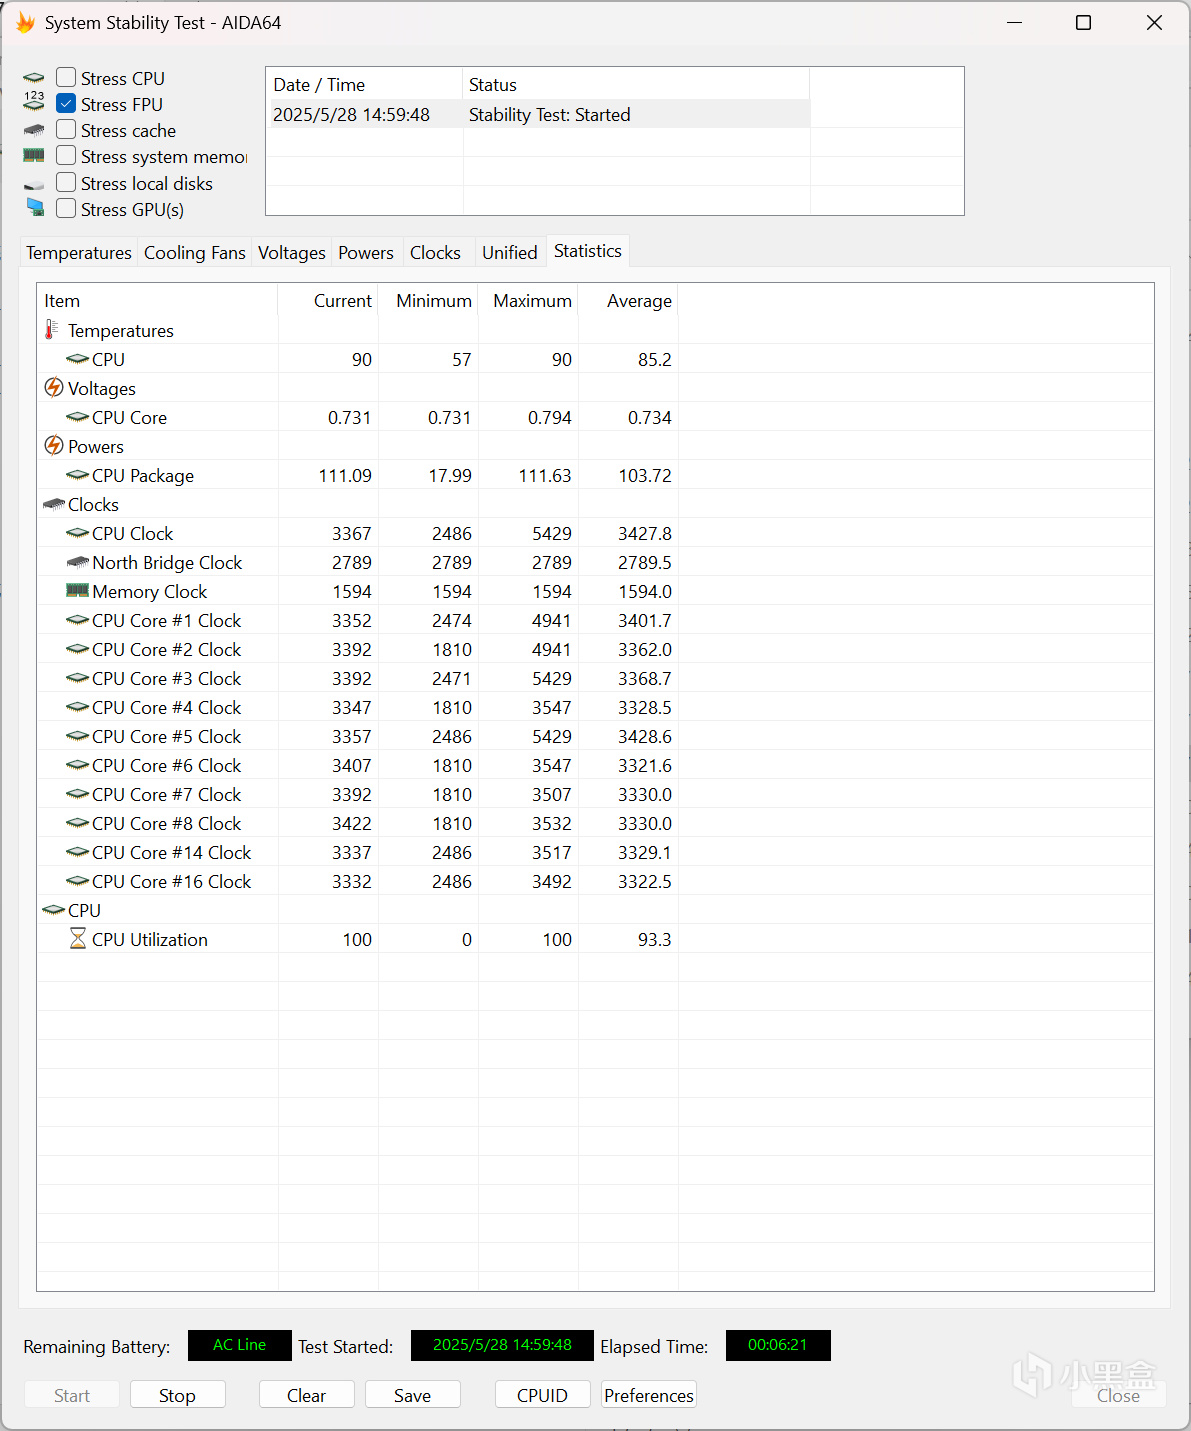Uncheck the Stress FPU checkbox
Image resolution: width=1191 pixels, height=1431 pixels.
click(66, 104)
